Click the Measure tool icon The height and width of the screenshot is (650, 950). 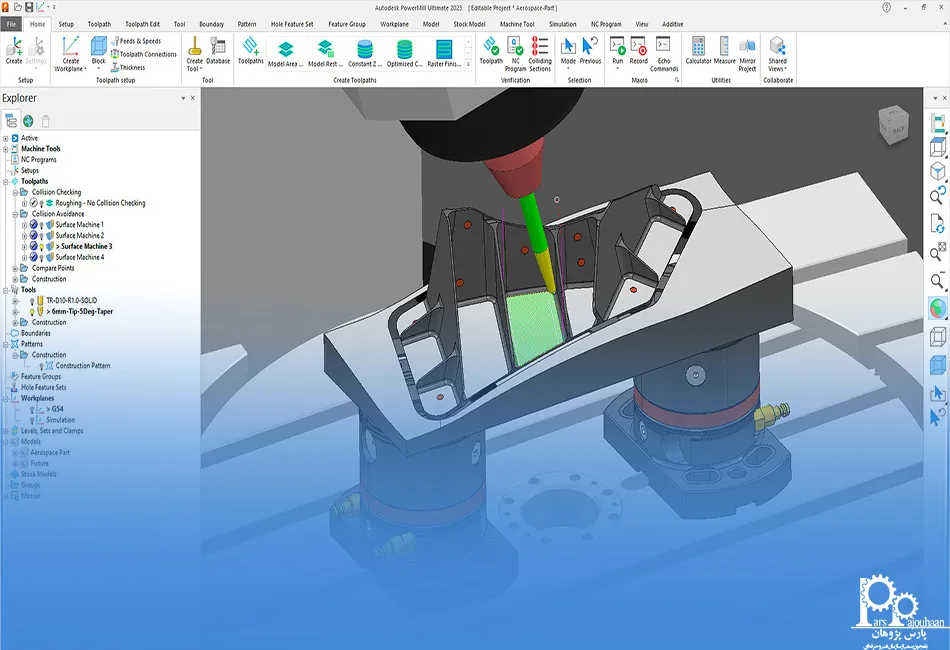[725, 50]
